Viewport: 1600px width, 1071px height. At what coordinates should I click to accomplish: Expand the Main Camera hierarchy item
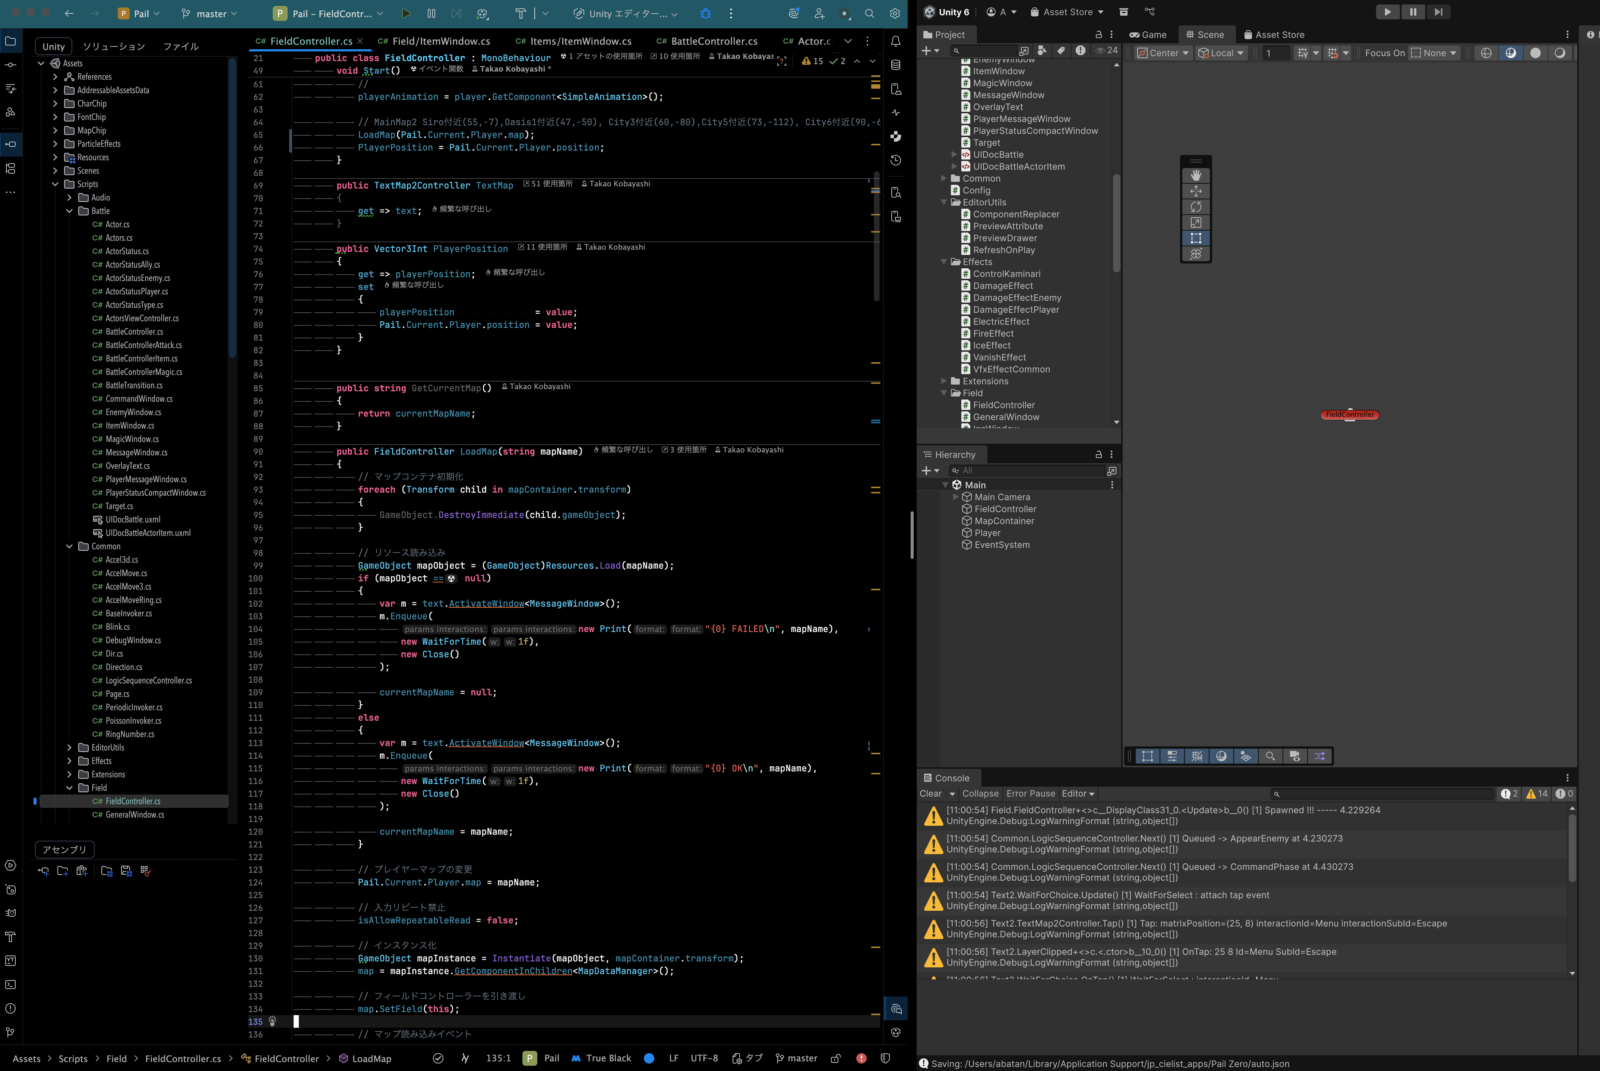pos(955,497)
